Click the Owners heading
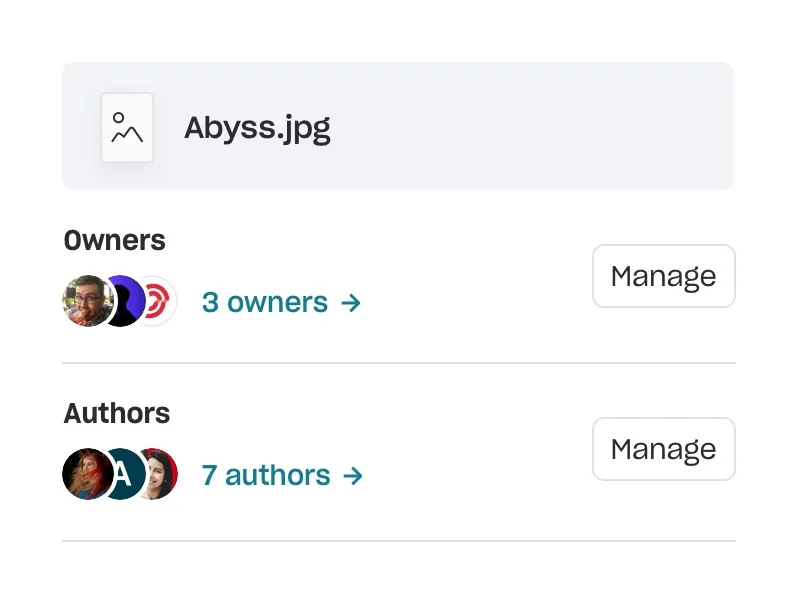796x610 pixels. [115, 240]
